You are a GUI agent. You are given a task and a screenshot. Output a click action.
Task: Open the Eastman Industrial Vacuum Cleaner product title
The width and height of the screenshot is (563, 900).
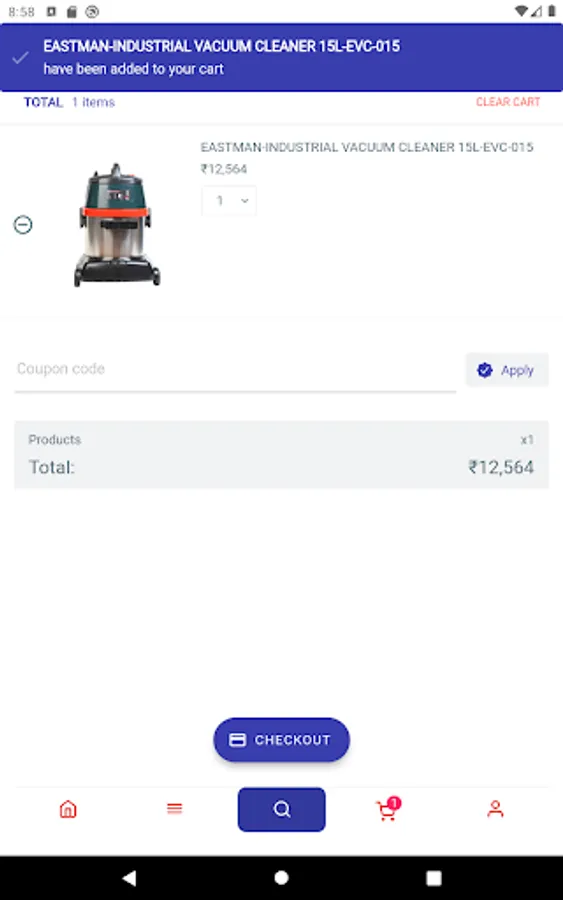pos(367,148)
